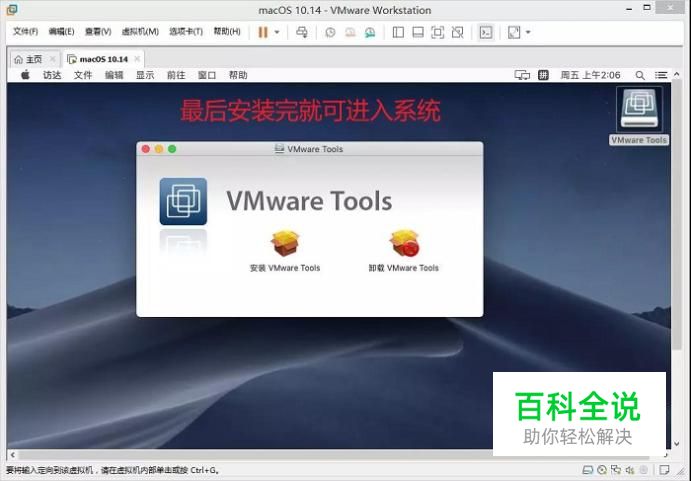The height and width of the screenshot is (481, 691).
Task: Click the 安装 VMware Tools package icon
Action: pyautogui.click(x=285, y=243)
